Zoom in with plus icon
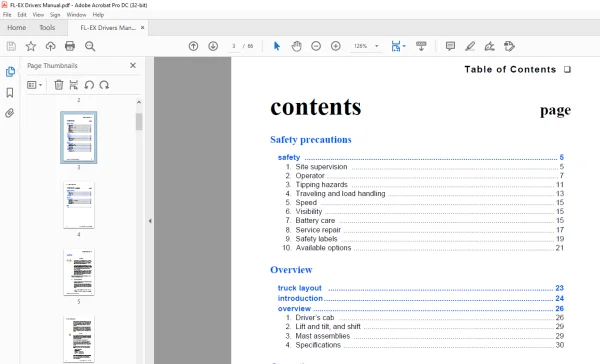Screen dimensions: 600x364 point(336,46)
